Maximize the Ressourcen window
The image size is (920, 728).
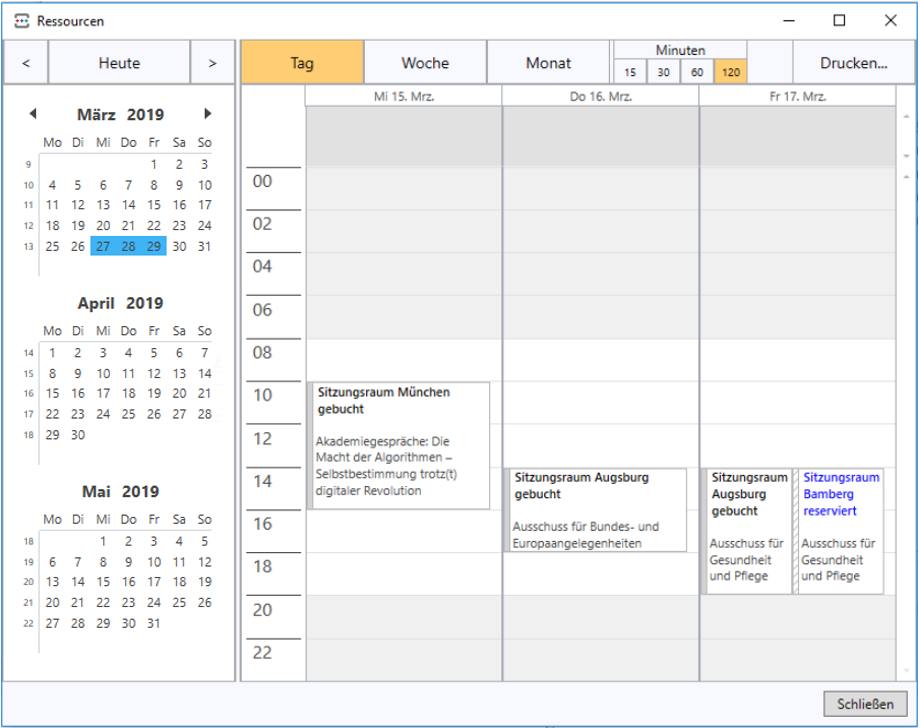tap(840, 21)
